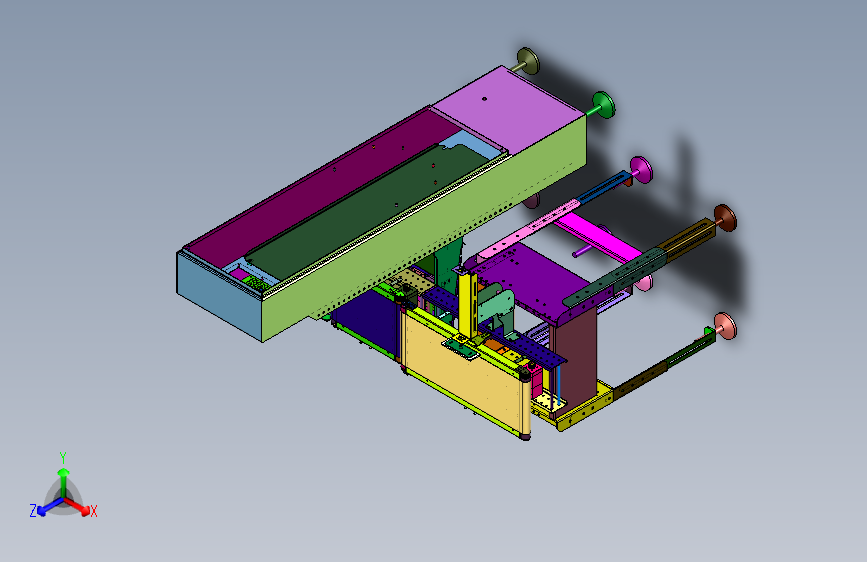Click the blue Z axis of the triad
Viewport: 867px width, 562px height.
(x=49, y=507)
